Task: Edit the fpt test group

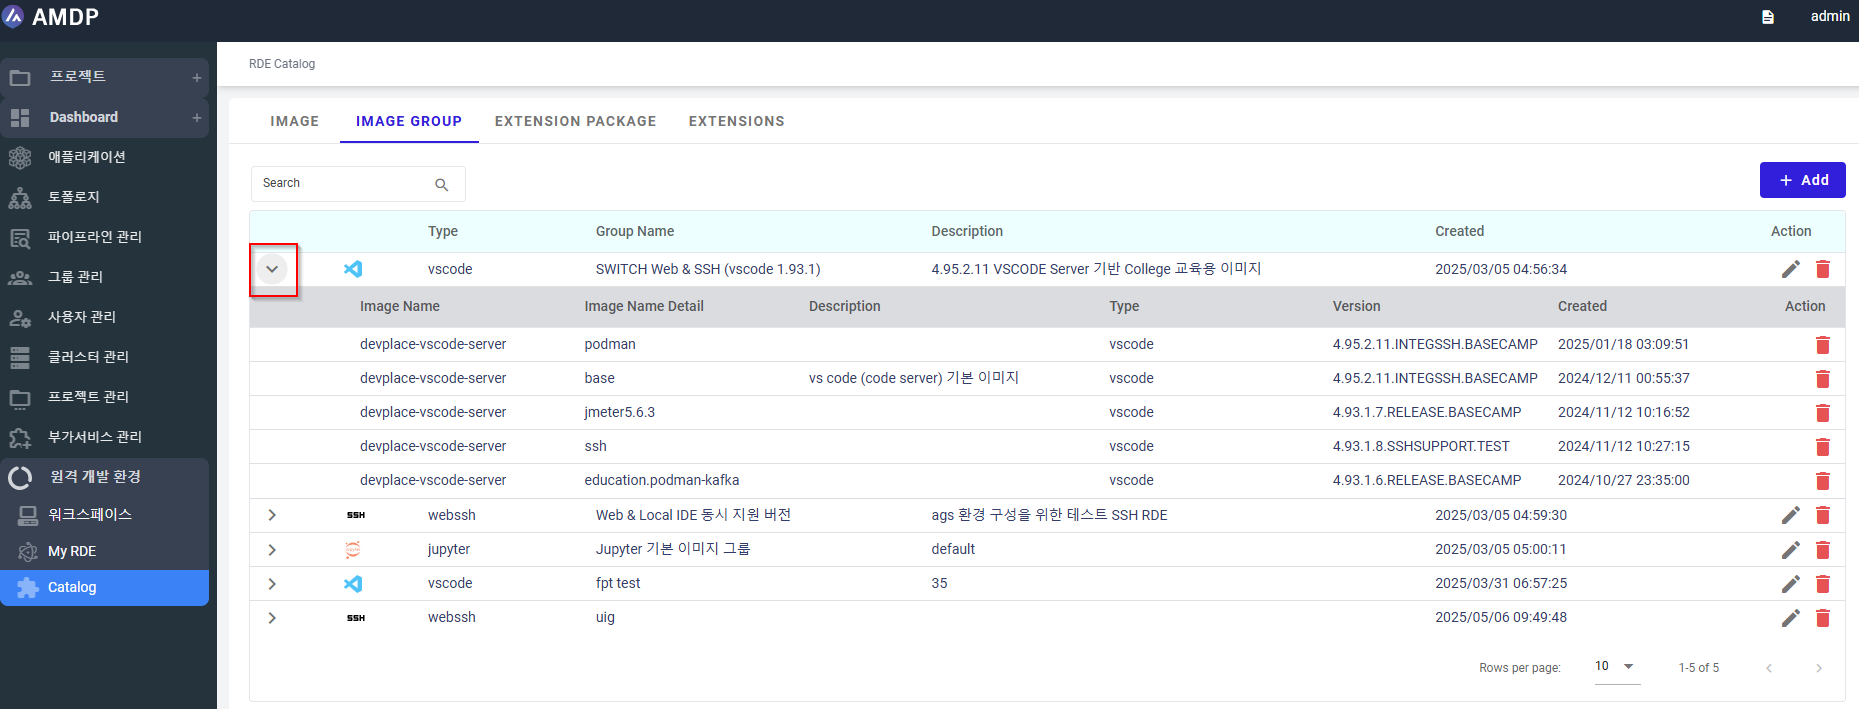Action: (x=1791, y=584)
